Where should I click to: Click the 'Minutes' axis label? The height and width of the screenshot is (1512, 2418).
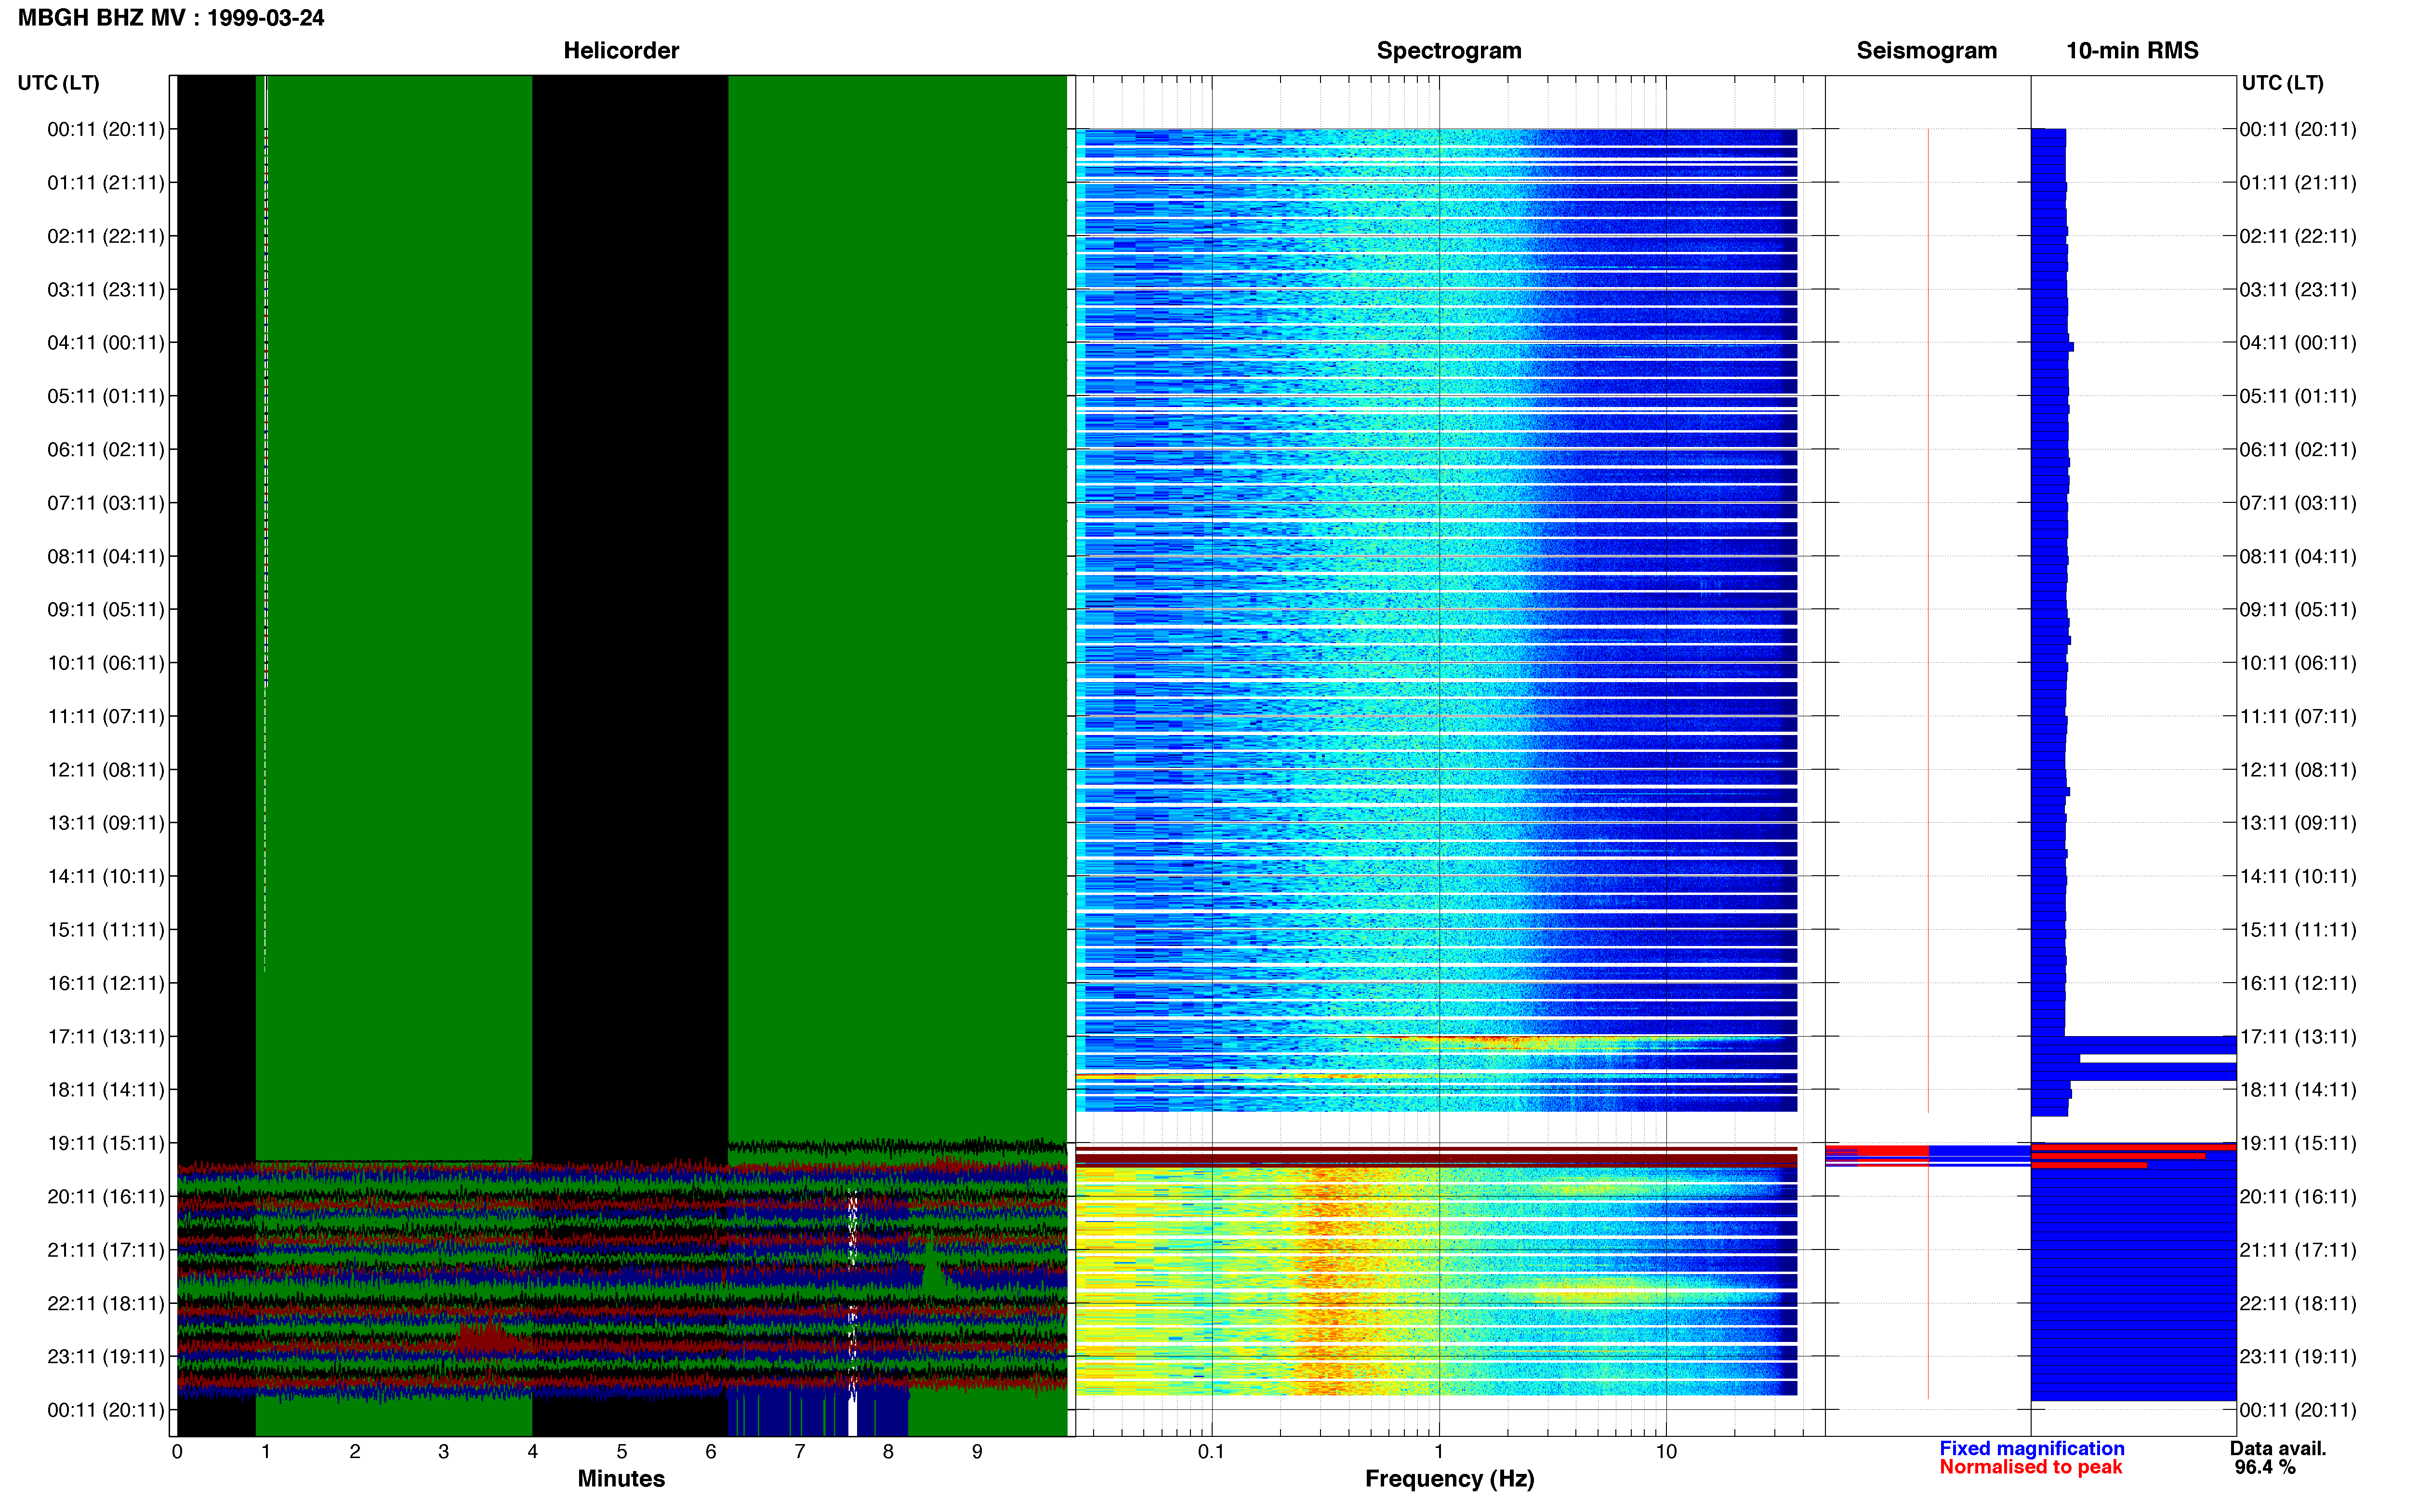tap(621, 1479)
